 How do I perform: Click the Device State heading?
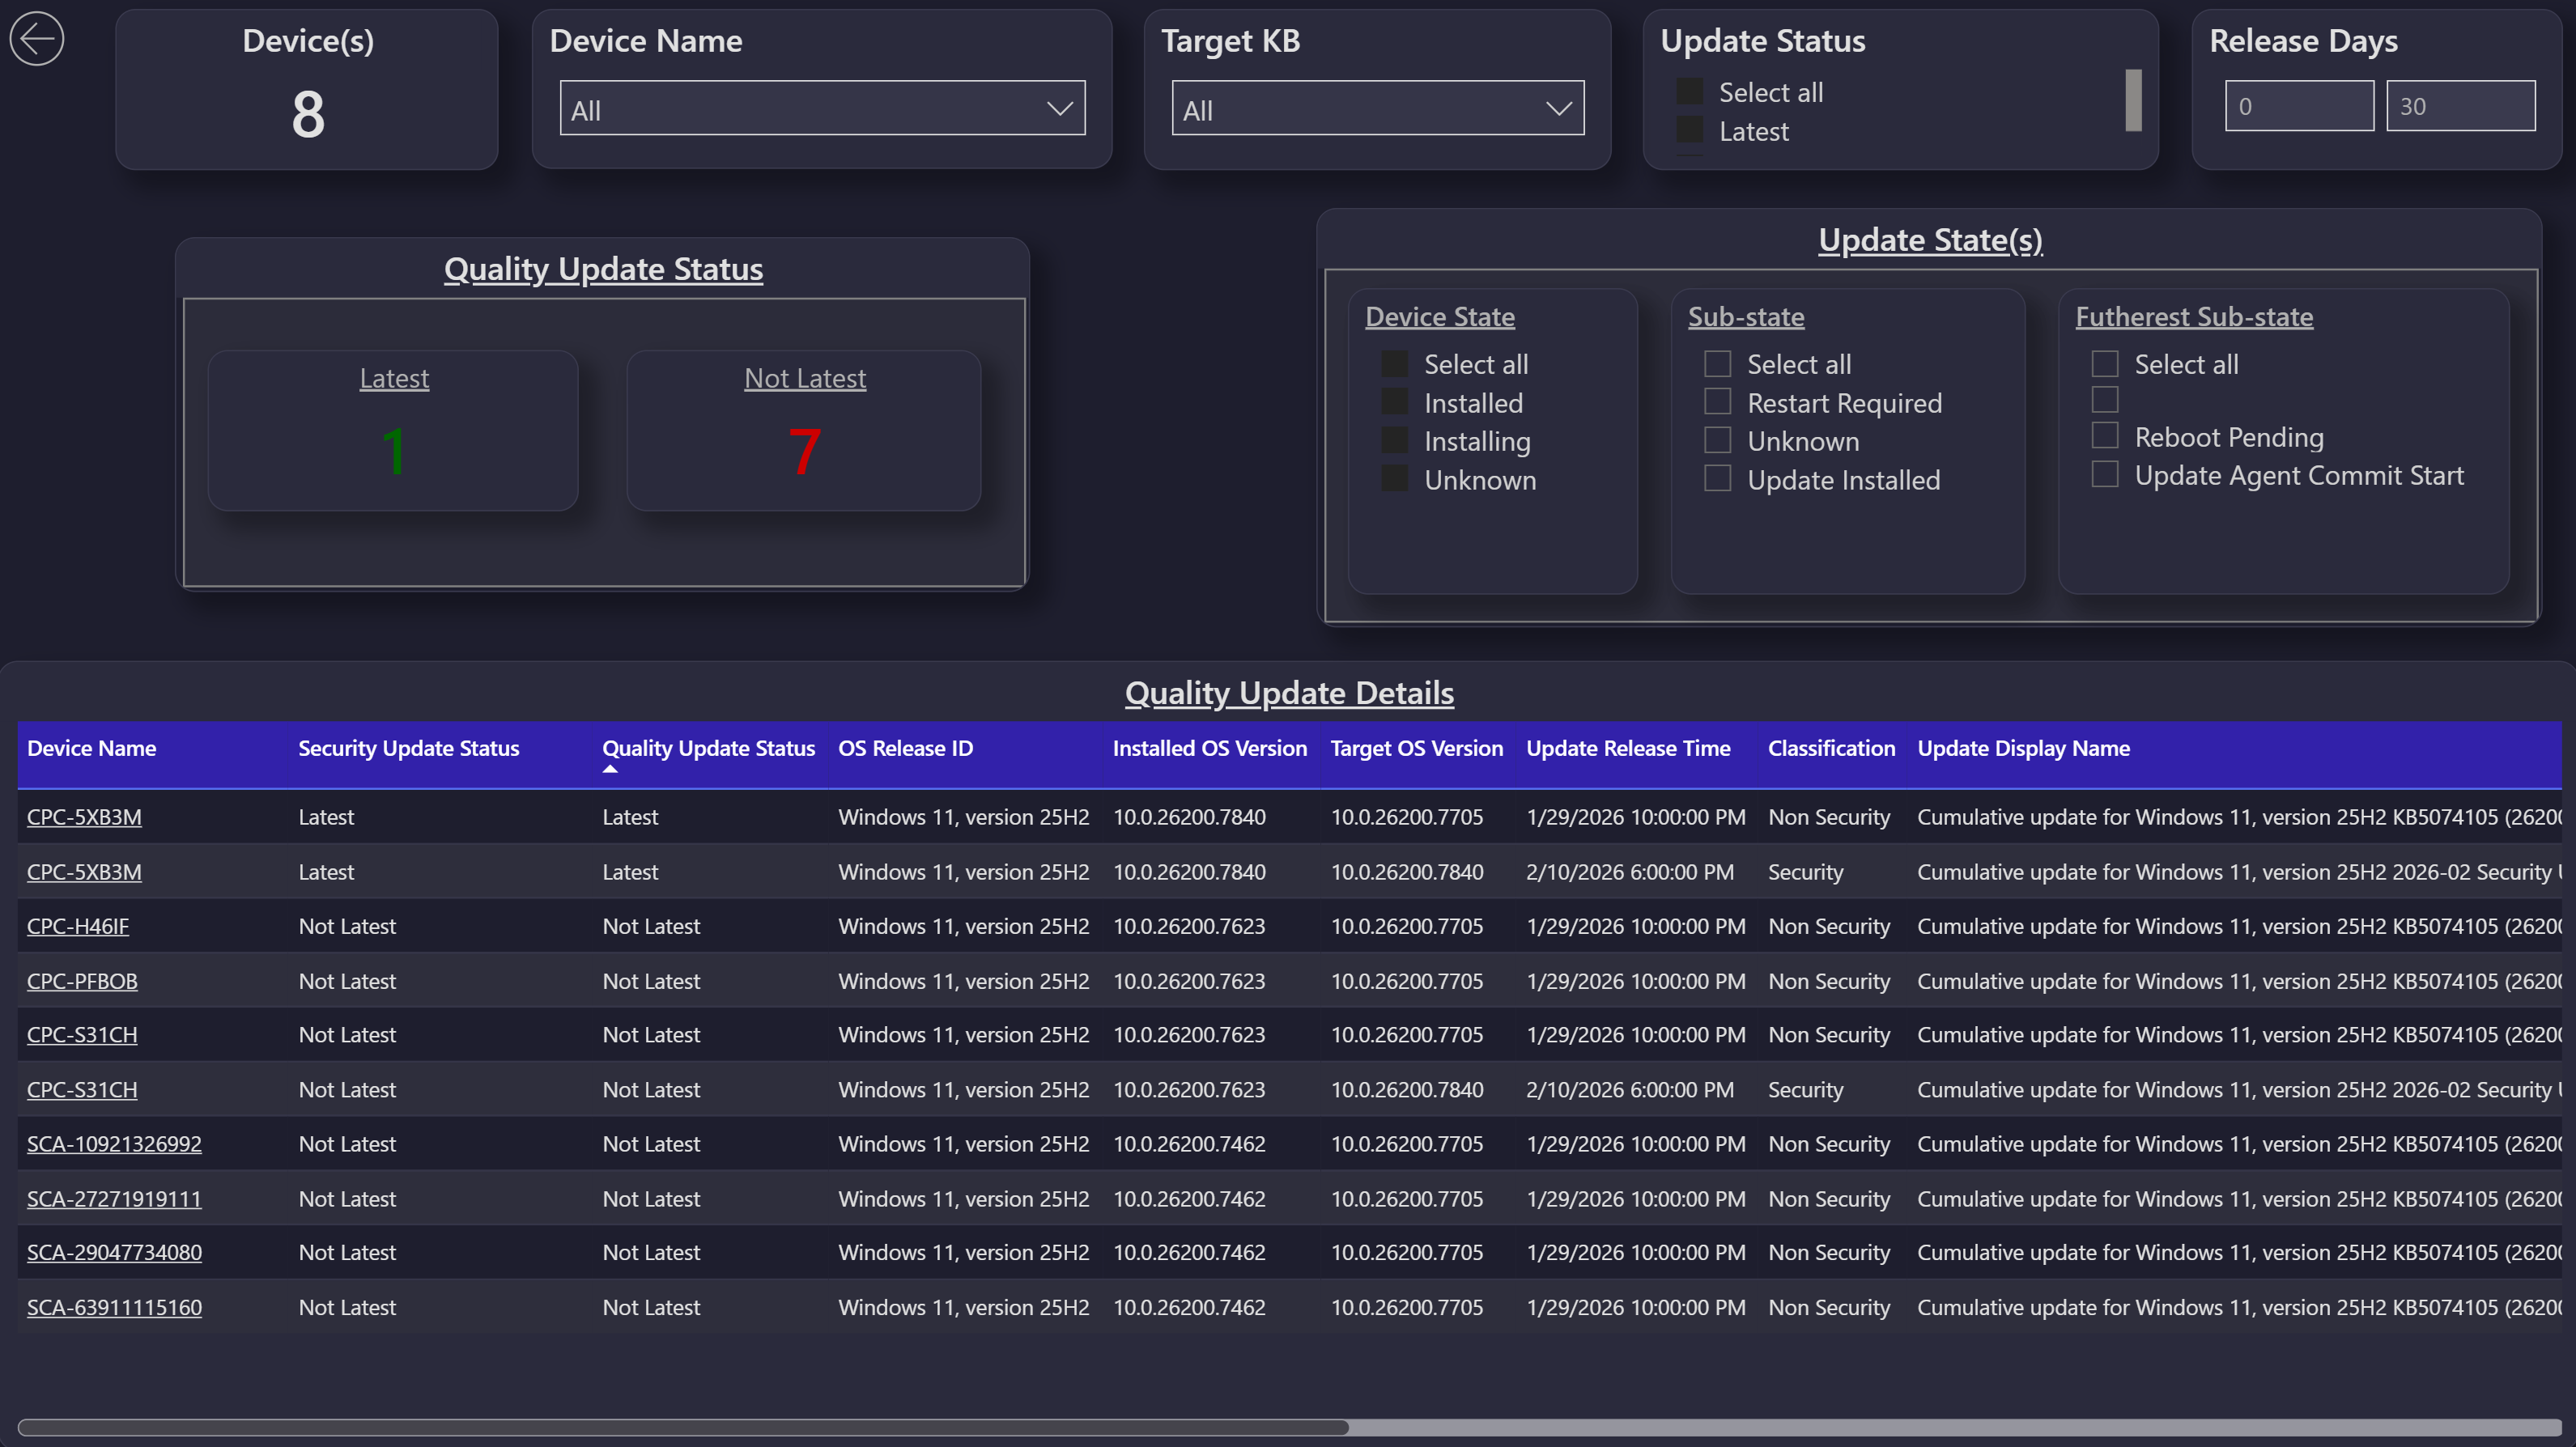tap(1439, 317)
